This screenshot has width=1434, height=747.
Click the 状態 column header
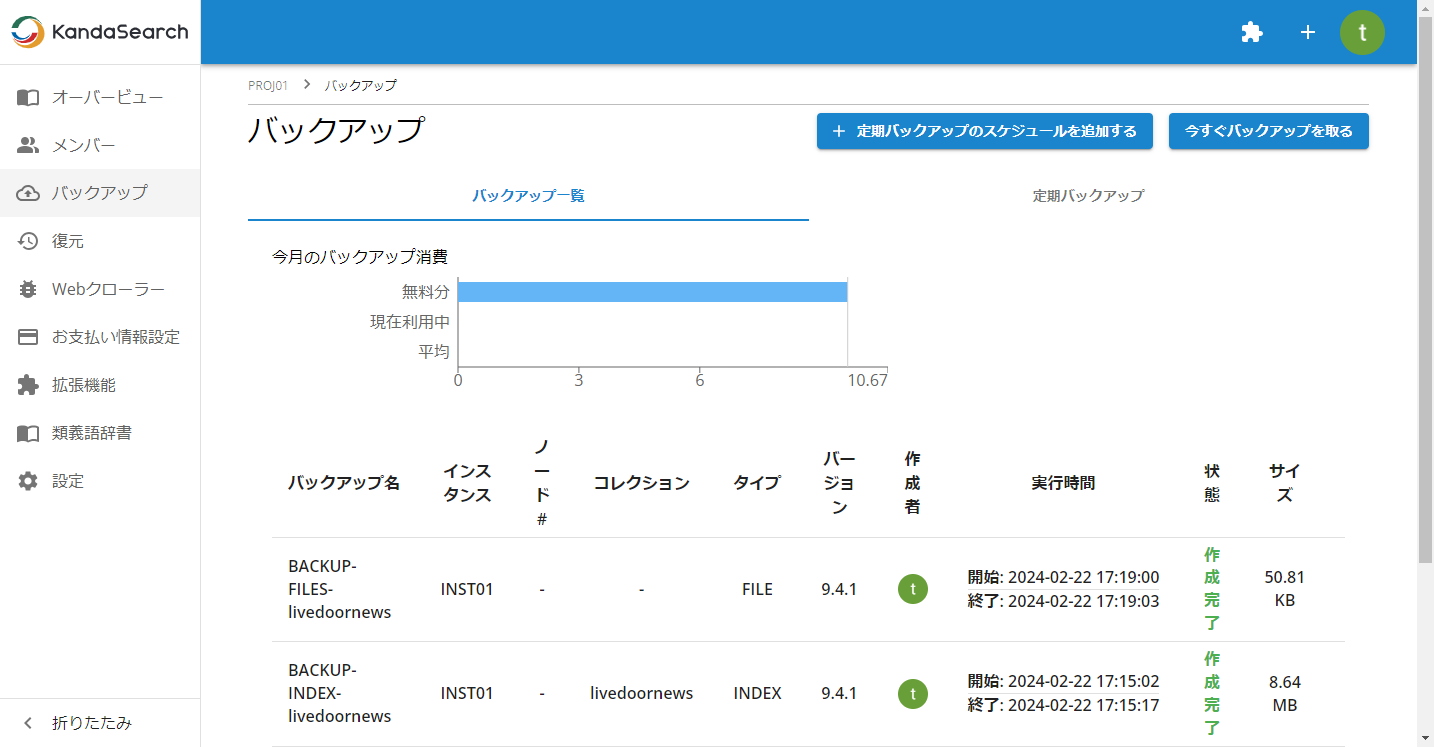tap(1212, 483)
